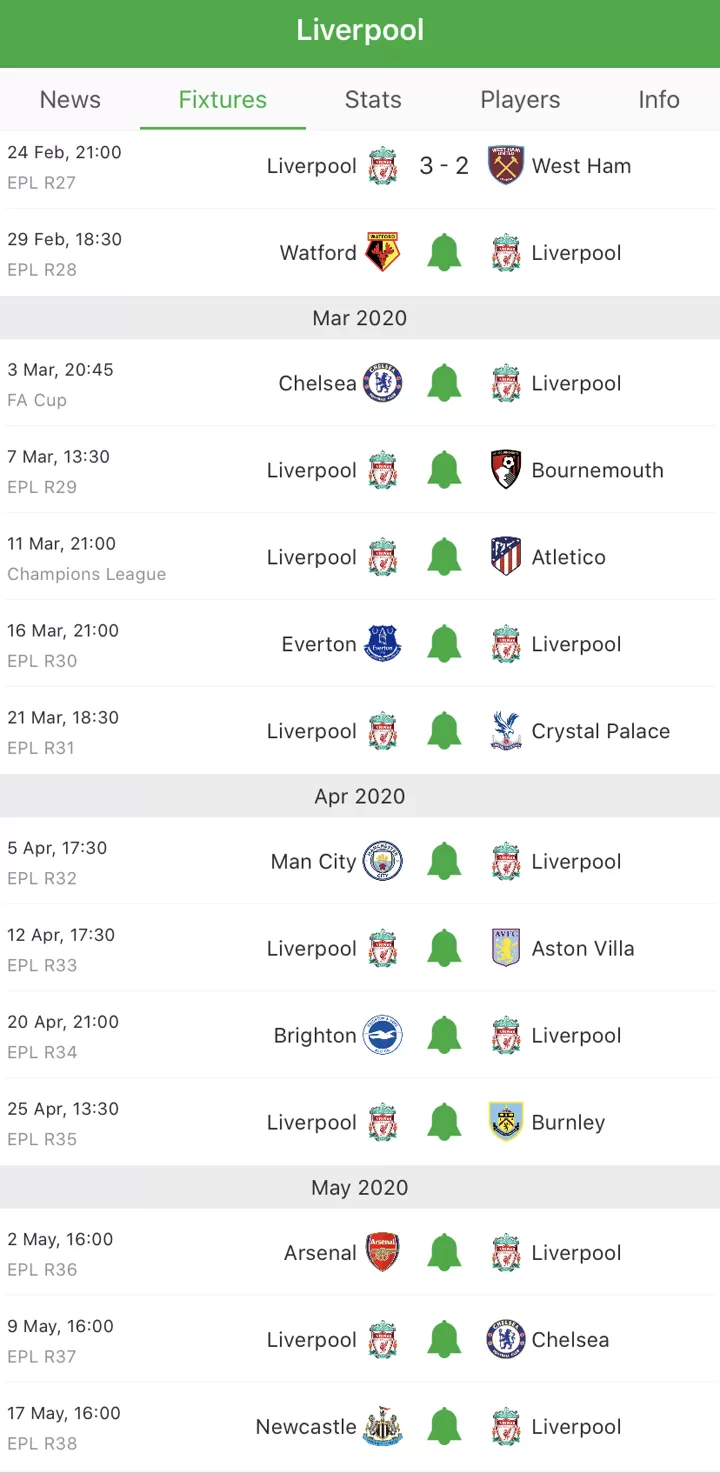Tap the Chelsea crest in FA Cup fixture
Screen dimensions: 720x1473
click(x=383, y=383)
